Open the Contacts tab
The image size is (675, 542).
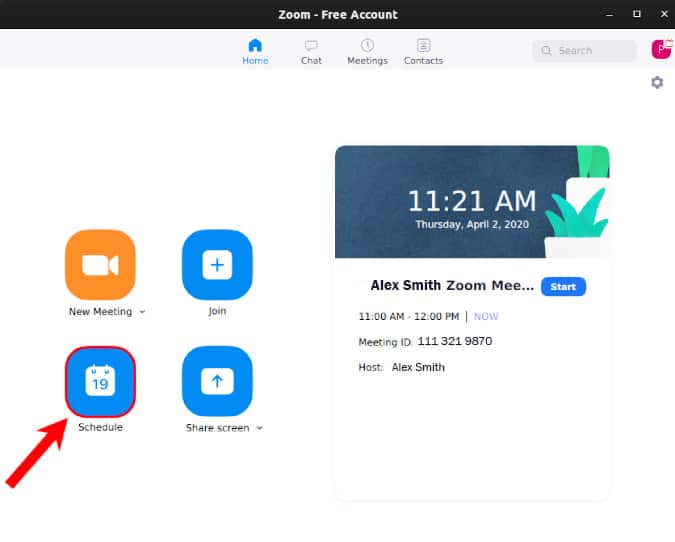(423, 52)
